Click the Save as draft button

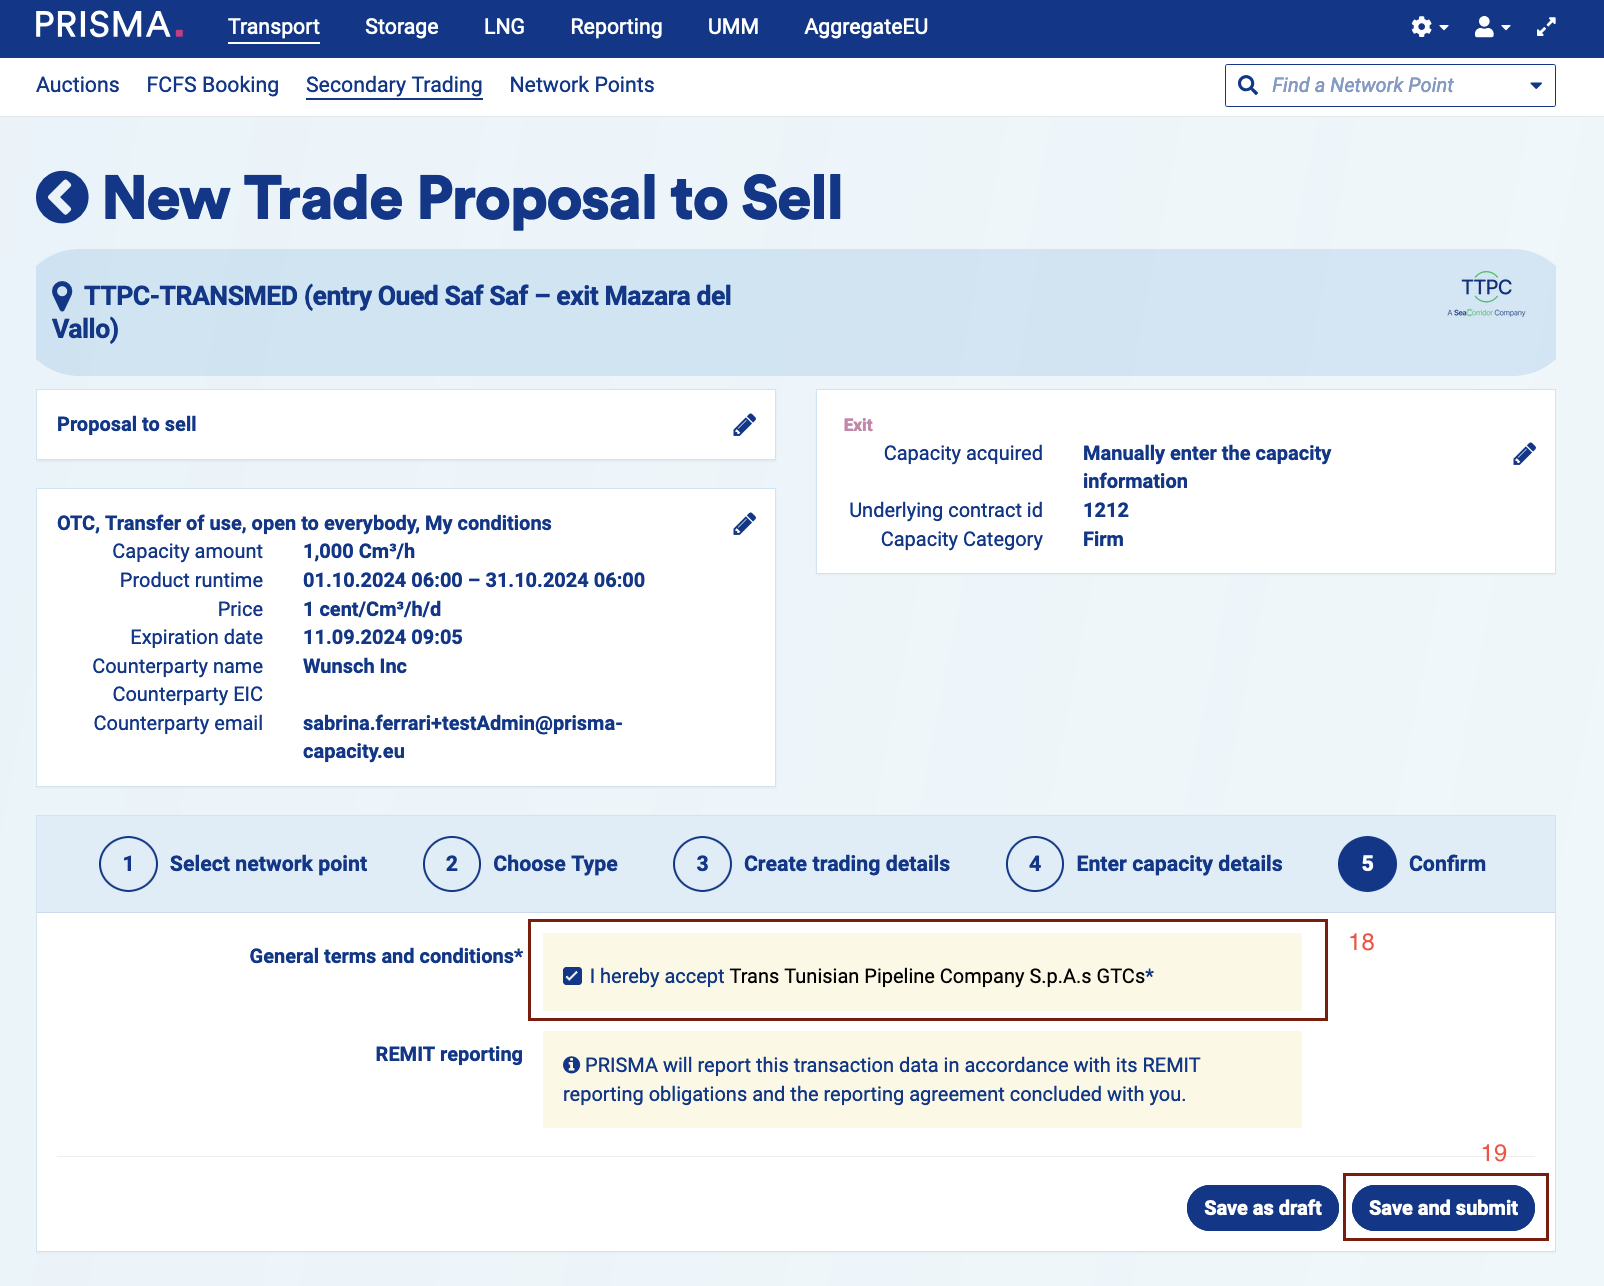[x=1262, y=1208]
